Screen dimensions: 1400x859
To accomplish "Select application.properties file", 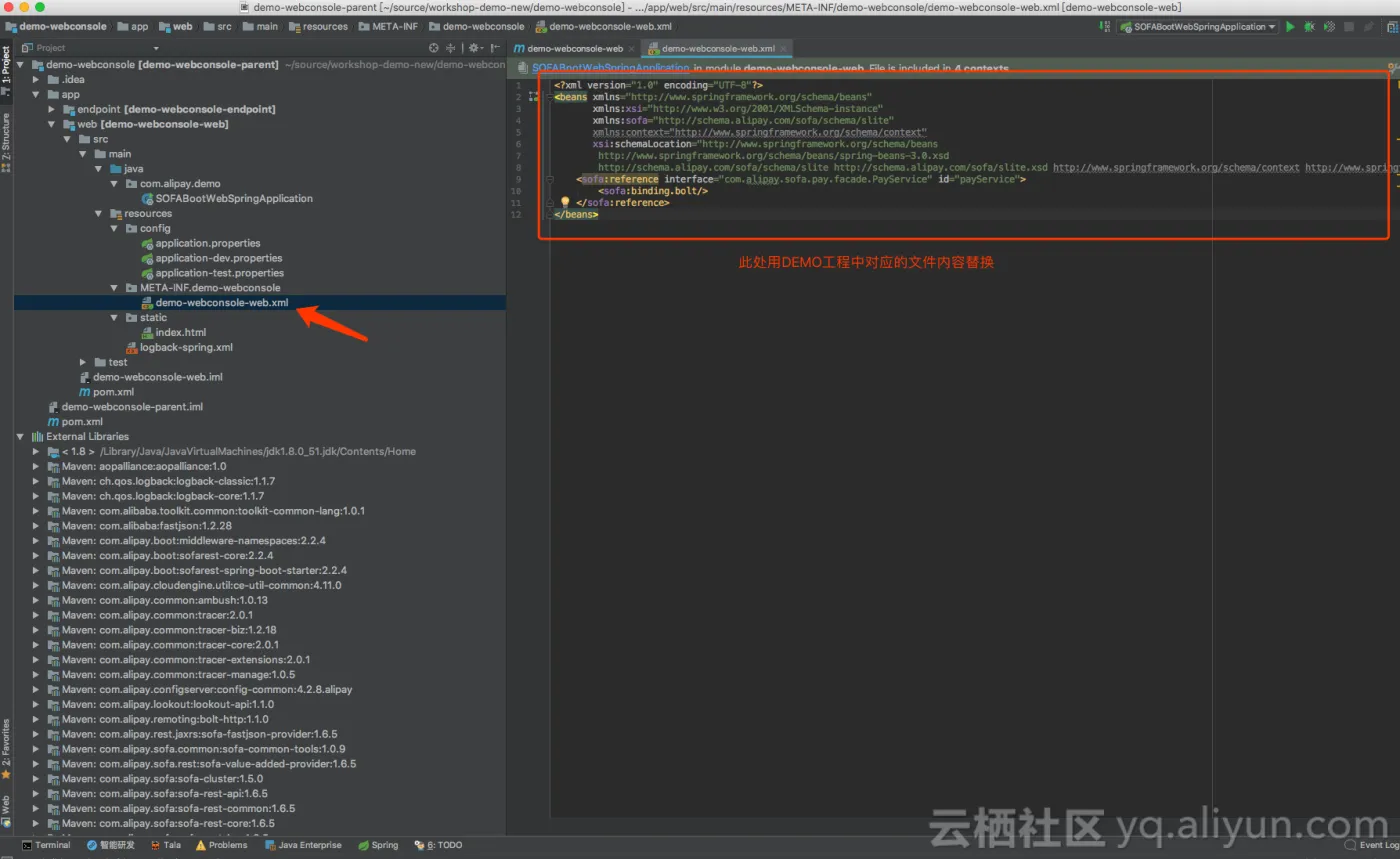I will (207, 243).
